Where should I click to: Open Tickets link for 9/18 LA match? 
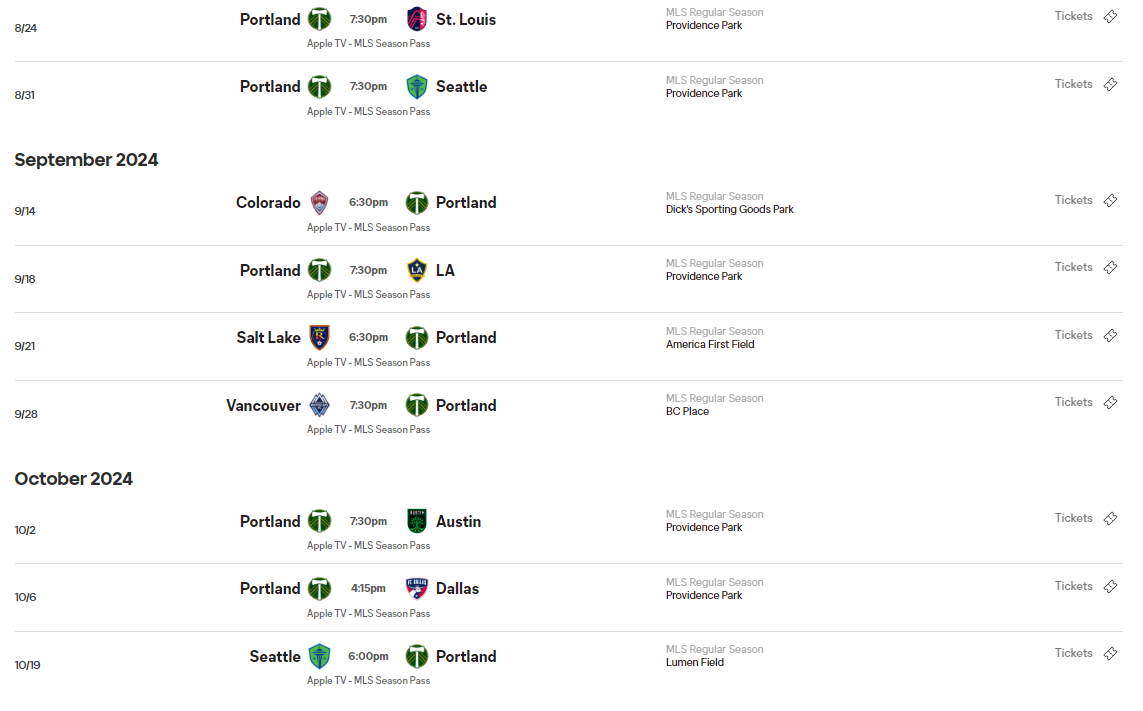point(1073,267)
